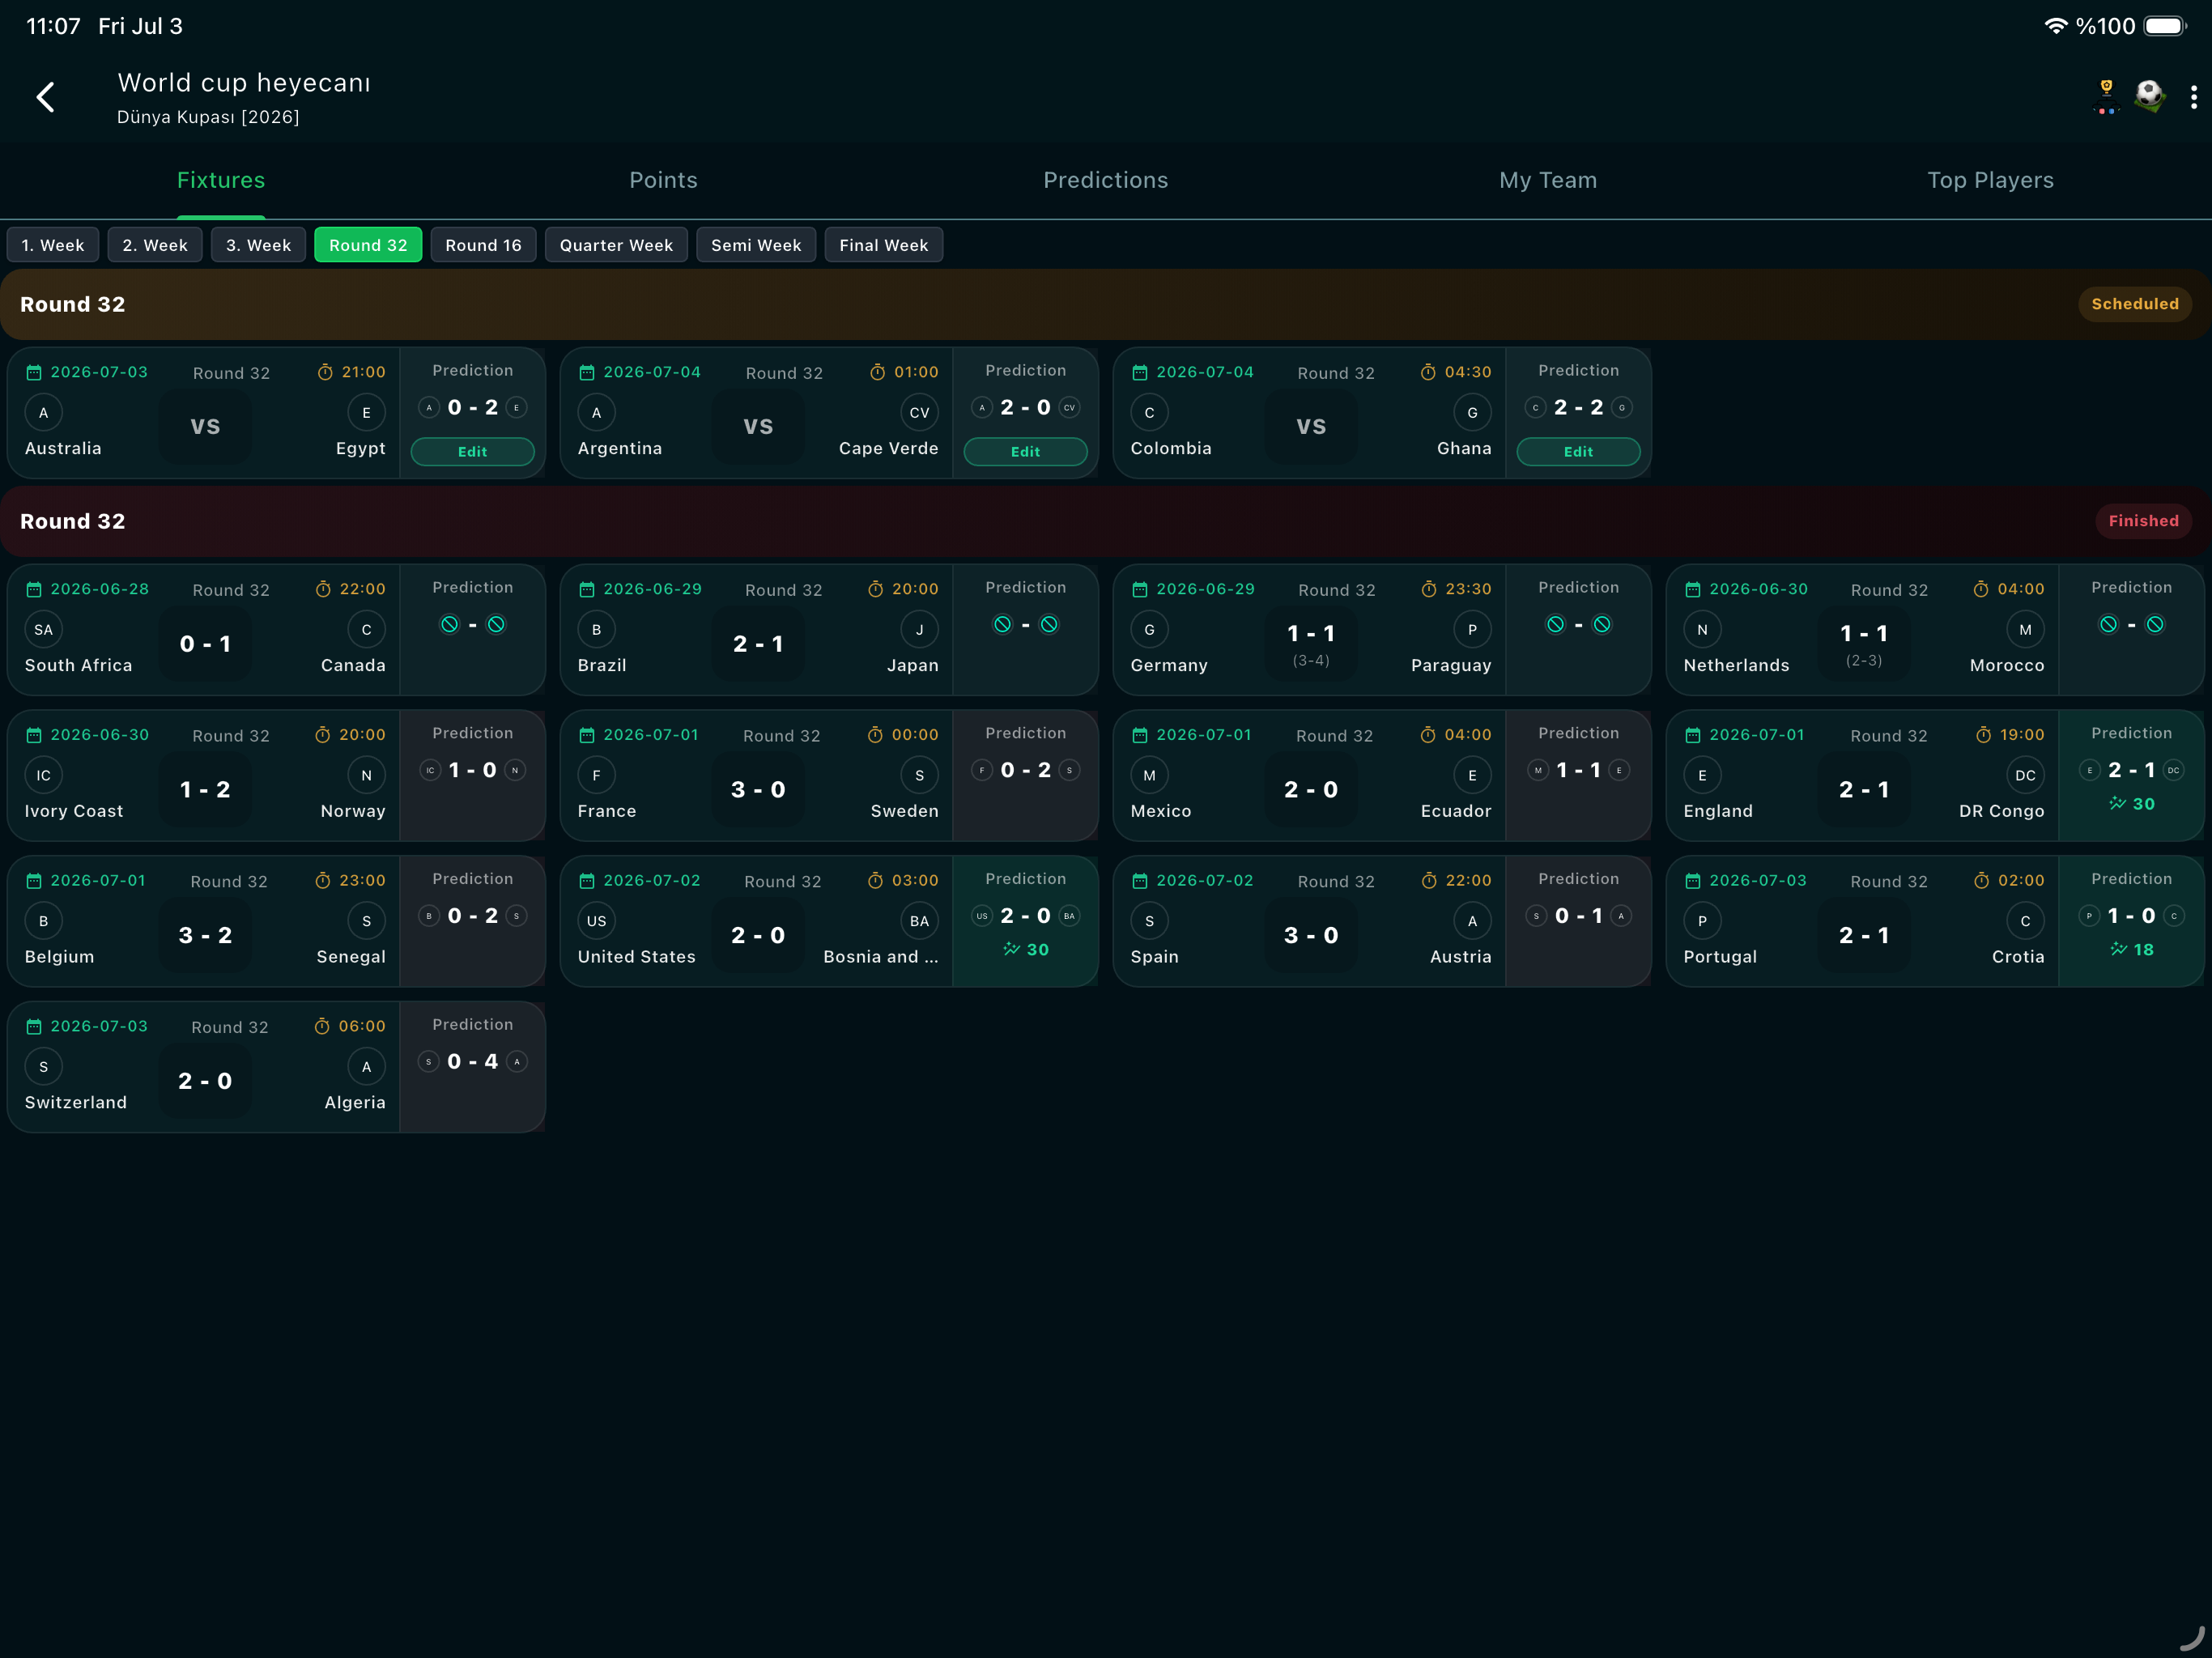Edit the Colombia vs Ghana prediction
The width and height of the screenshot is (2212, 1658).
pos(1578,452)
